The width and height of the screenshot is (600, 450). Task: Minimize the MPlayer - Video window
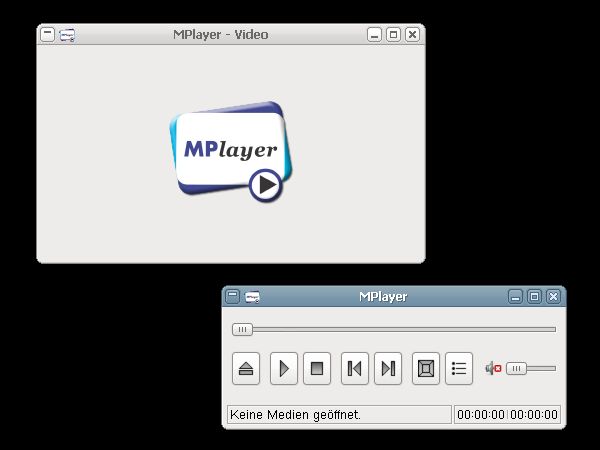[374, 35]
